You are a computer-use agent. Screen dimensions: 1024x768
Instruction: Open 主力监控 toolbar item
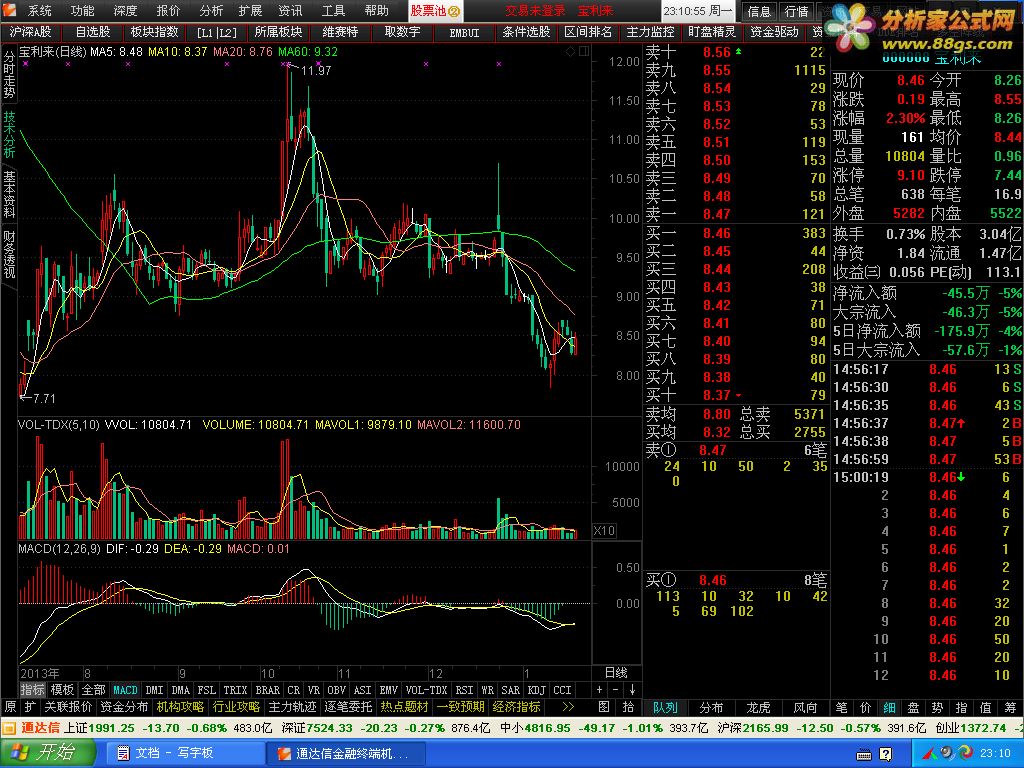click(650, 31)
